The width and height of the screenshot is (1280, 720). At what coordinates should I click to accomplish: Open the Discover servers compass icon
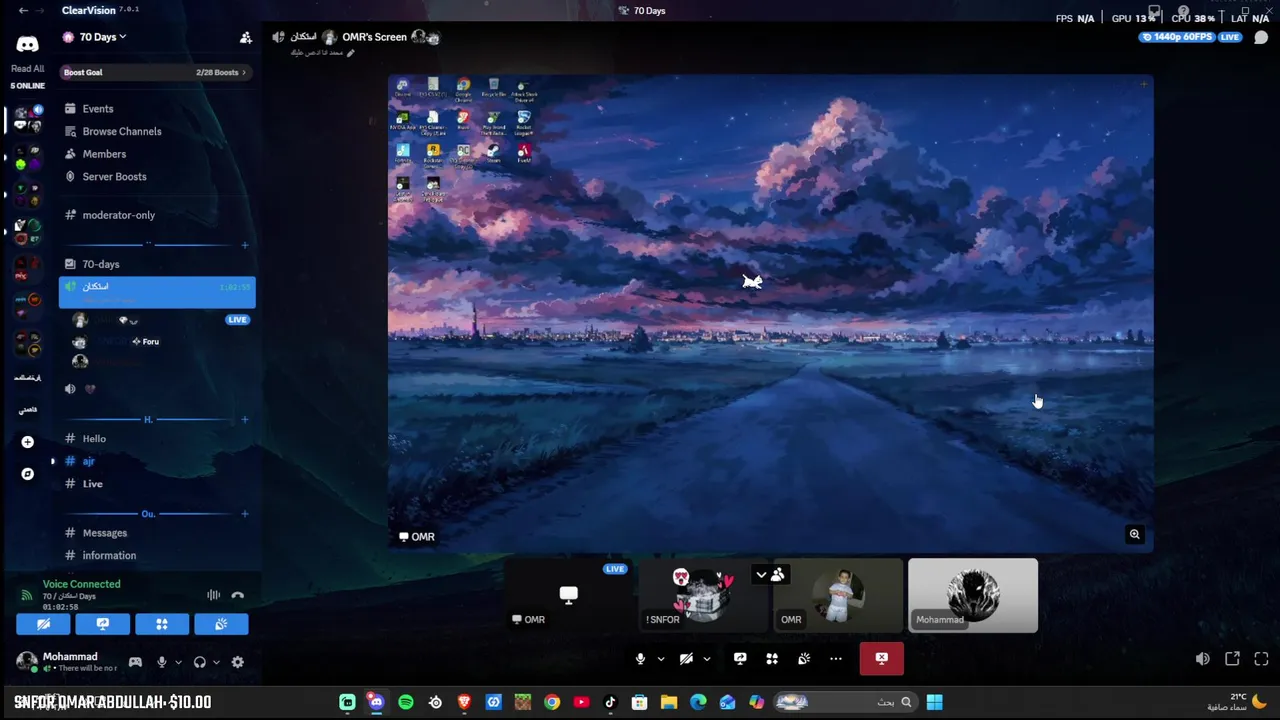coord(28,474)
